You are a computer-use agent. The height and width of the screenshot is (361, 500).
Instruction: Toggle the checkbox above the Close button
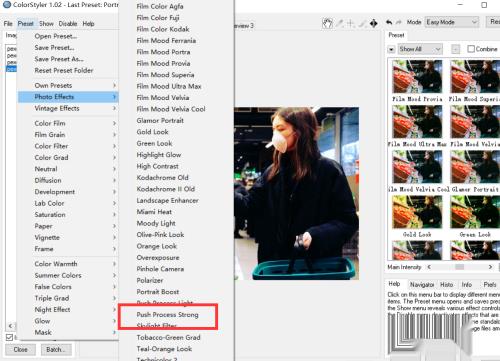(x=9, y=337)
